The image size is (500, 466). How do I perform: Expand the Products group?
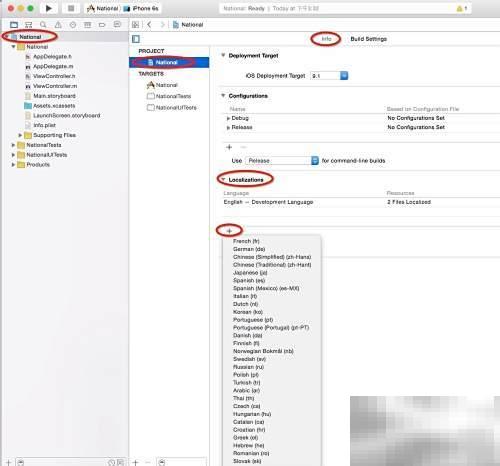point(13,165)
